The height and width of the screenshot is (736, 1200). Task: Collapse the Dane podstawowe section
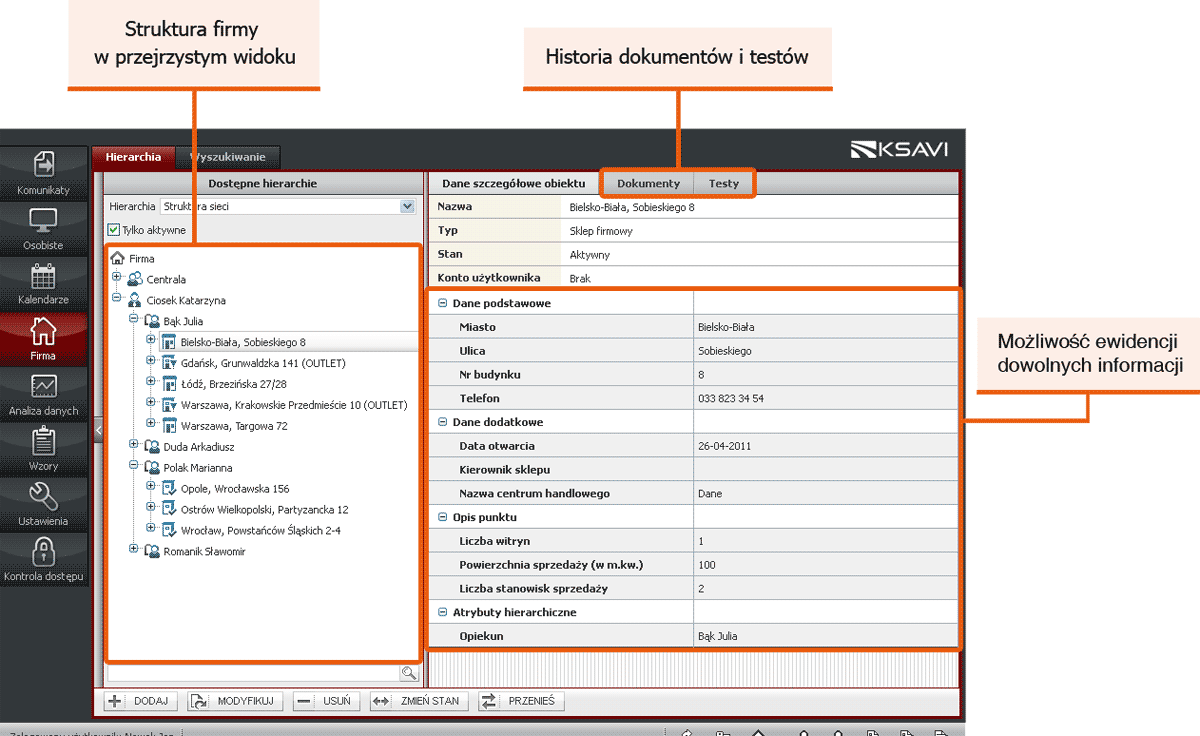[x=443, y=303]
